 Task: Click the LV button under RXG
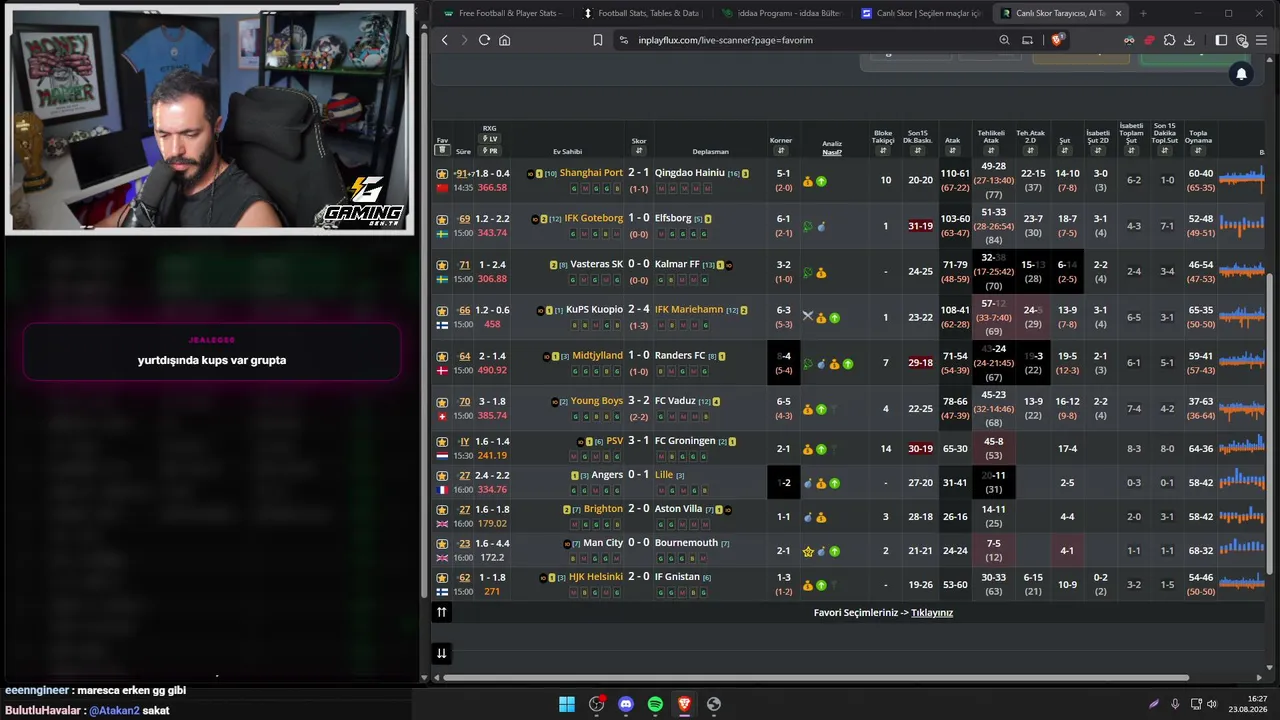click(x=490, y=139)
